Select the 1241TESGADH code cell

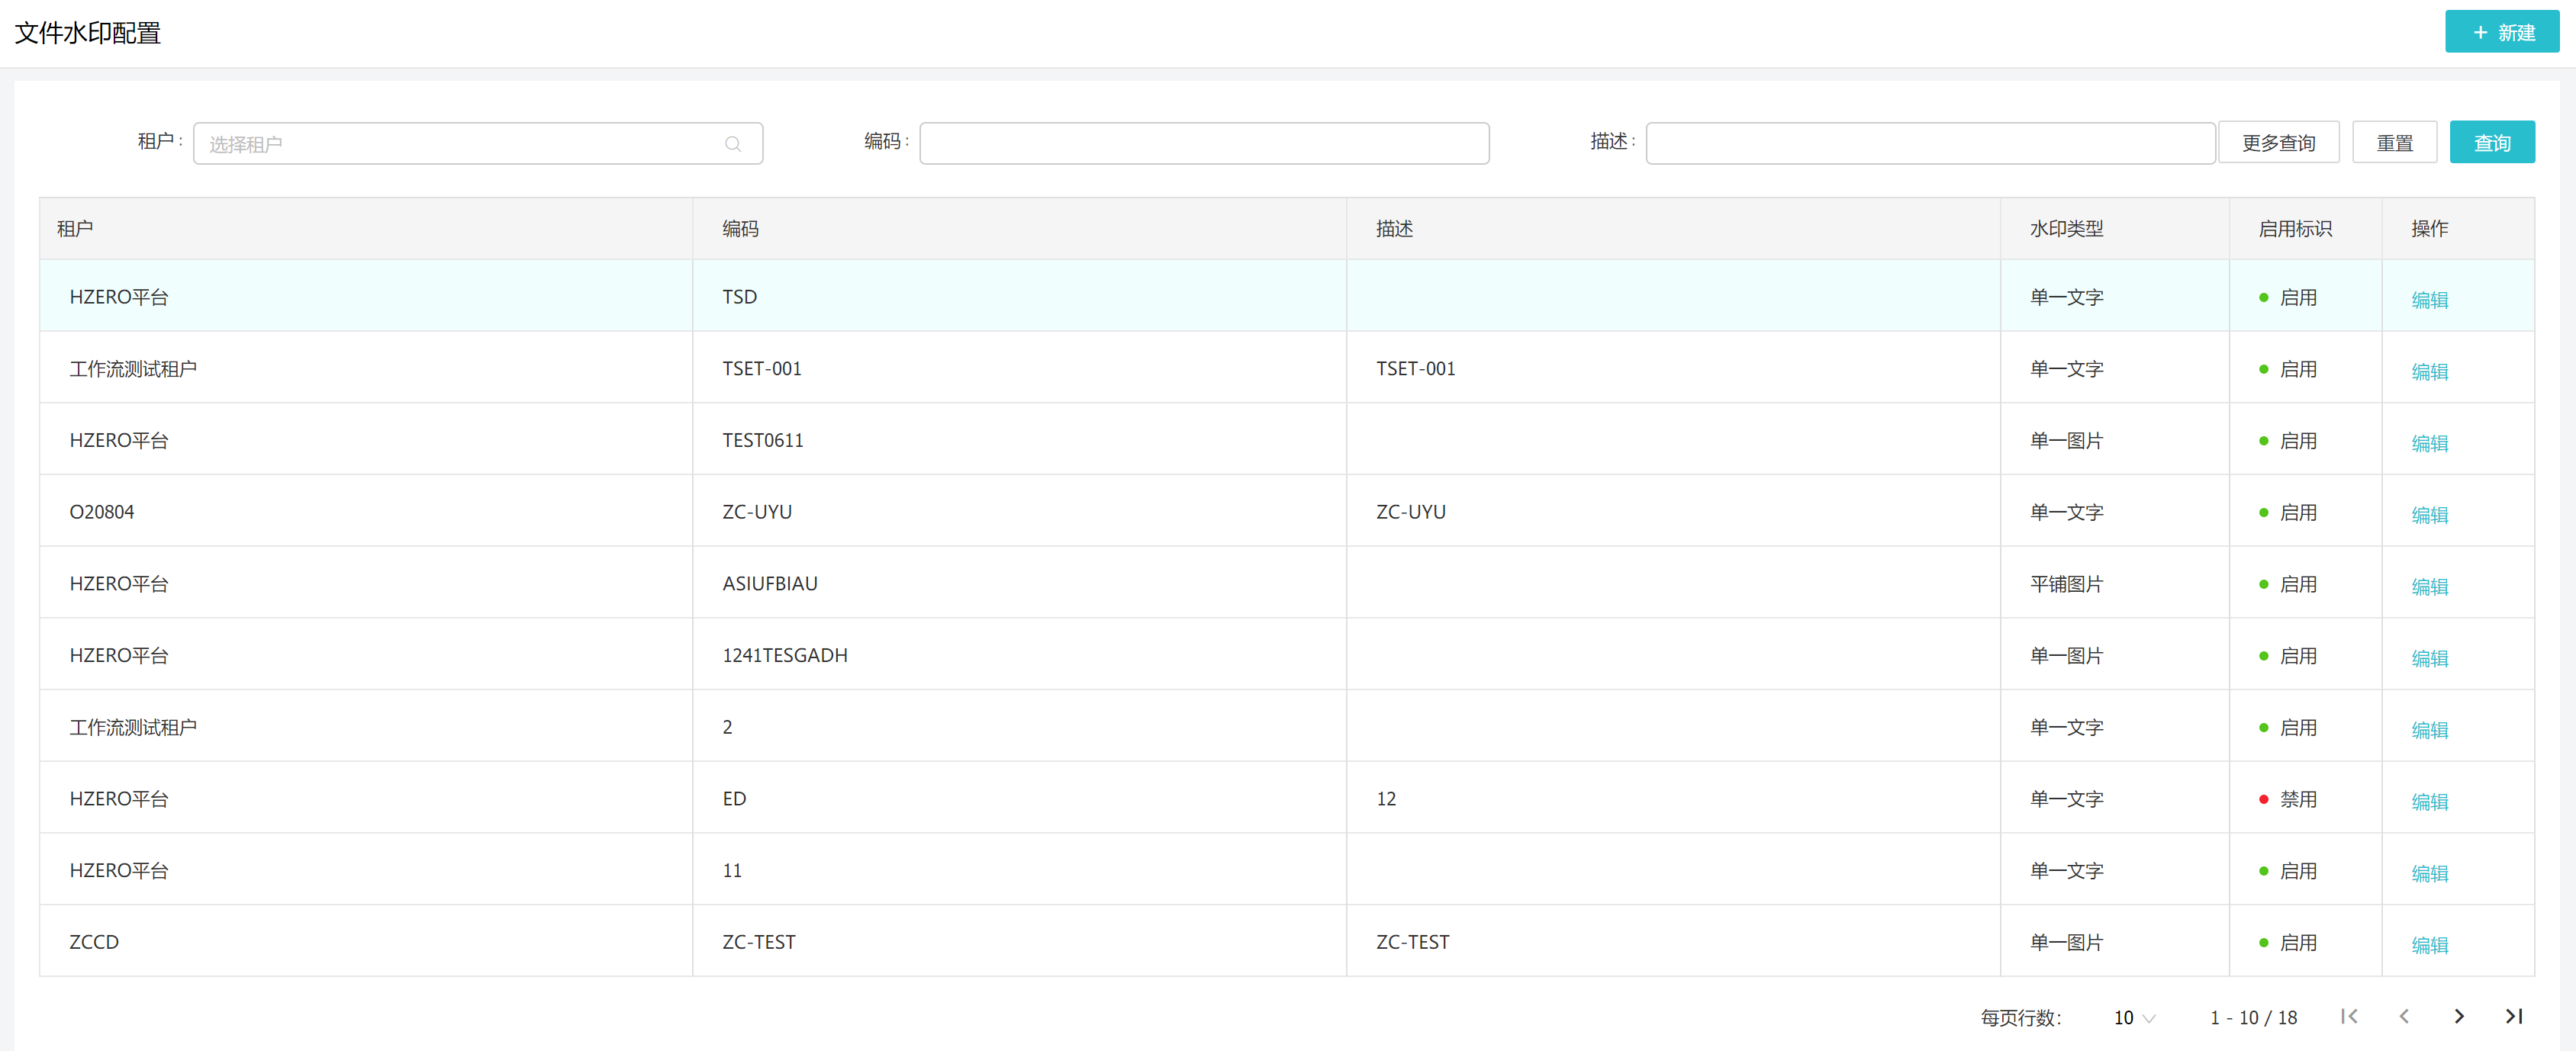pyautogui.click(x=1019, y=655)
